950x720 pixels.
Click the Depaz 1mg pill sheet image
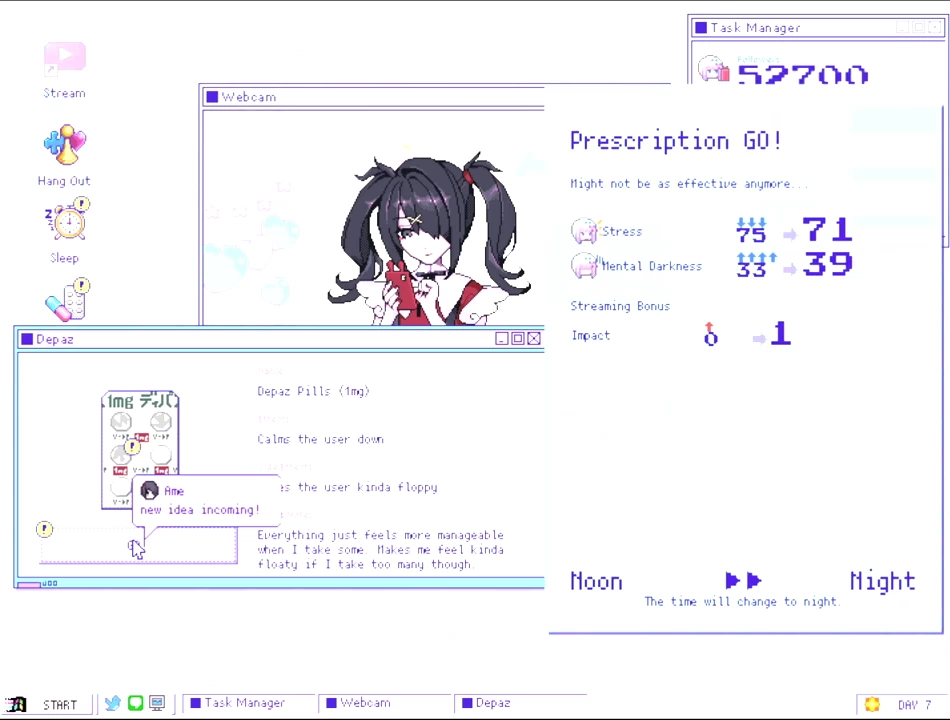[140, 449]
